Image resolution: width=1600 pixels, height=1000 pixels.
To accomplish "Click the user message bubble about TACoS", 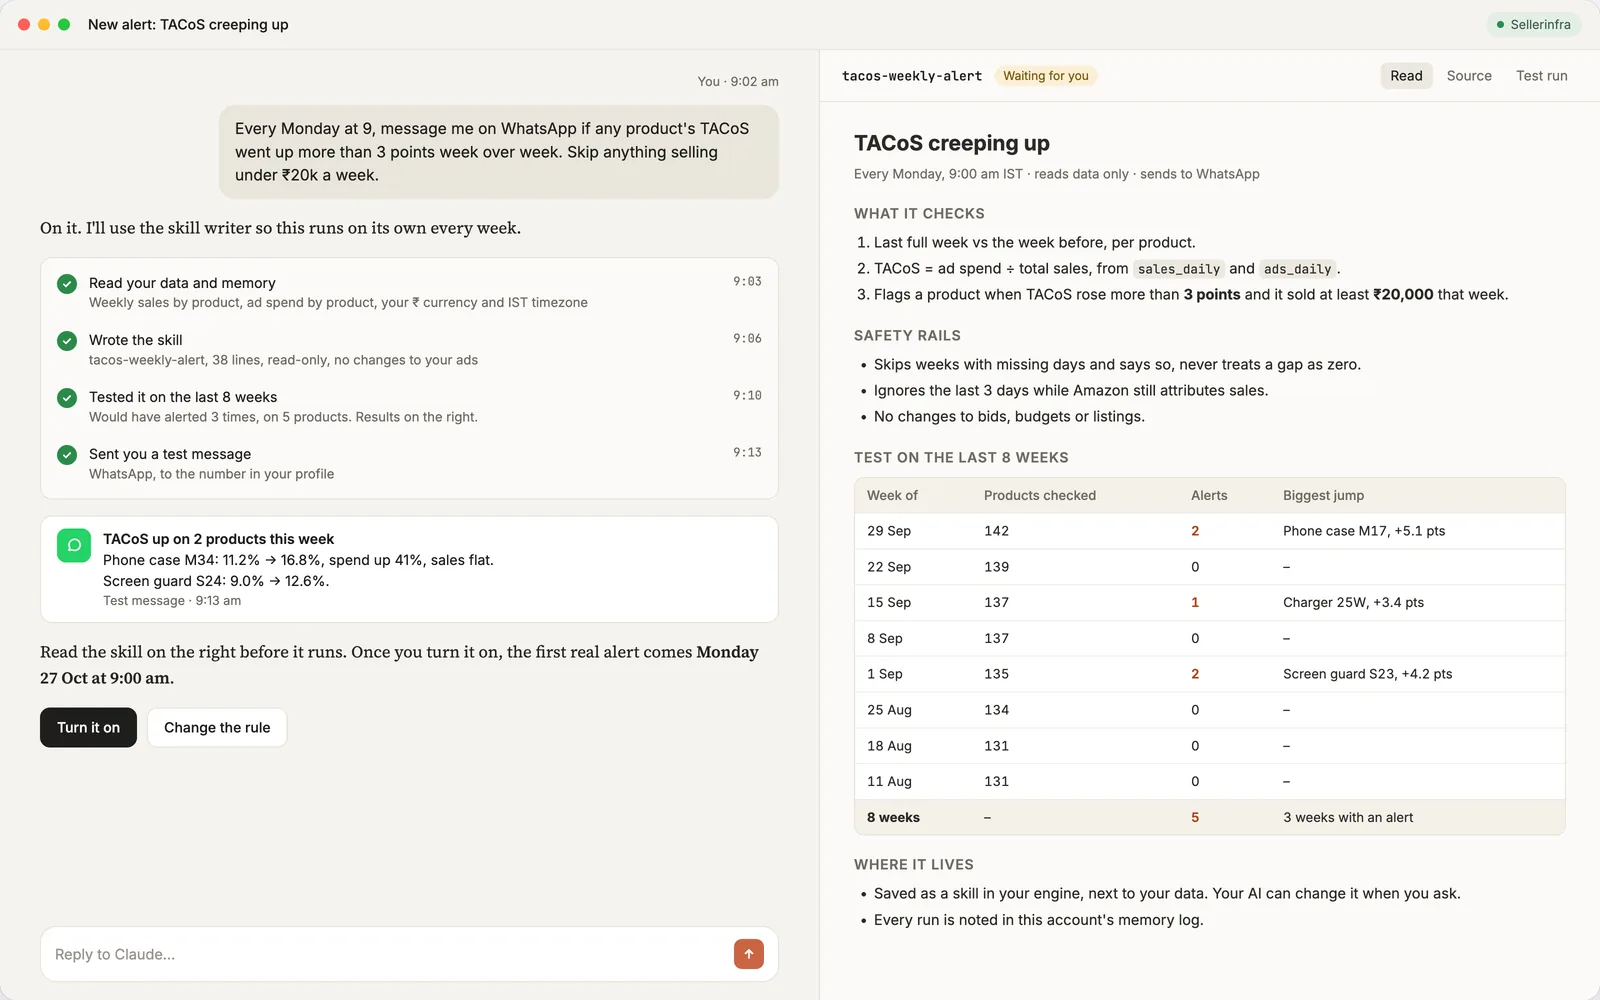I will click(x=499, y=152).
